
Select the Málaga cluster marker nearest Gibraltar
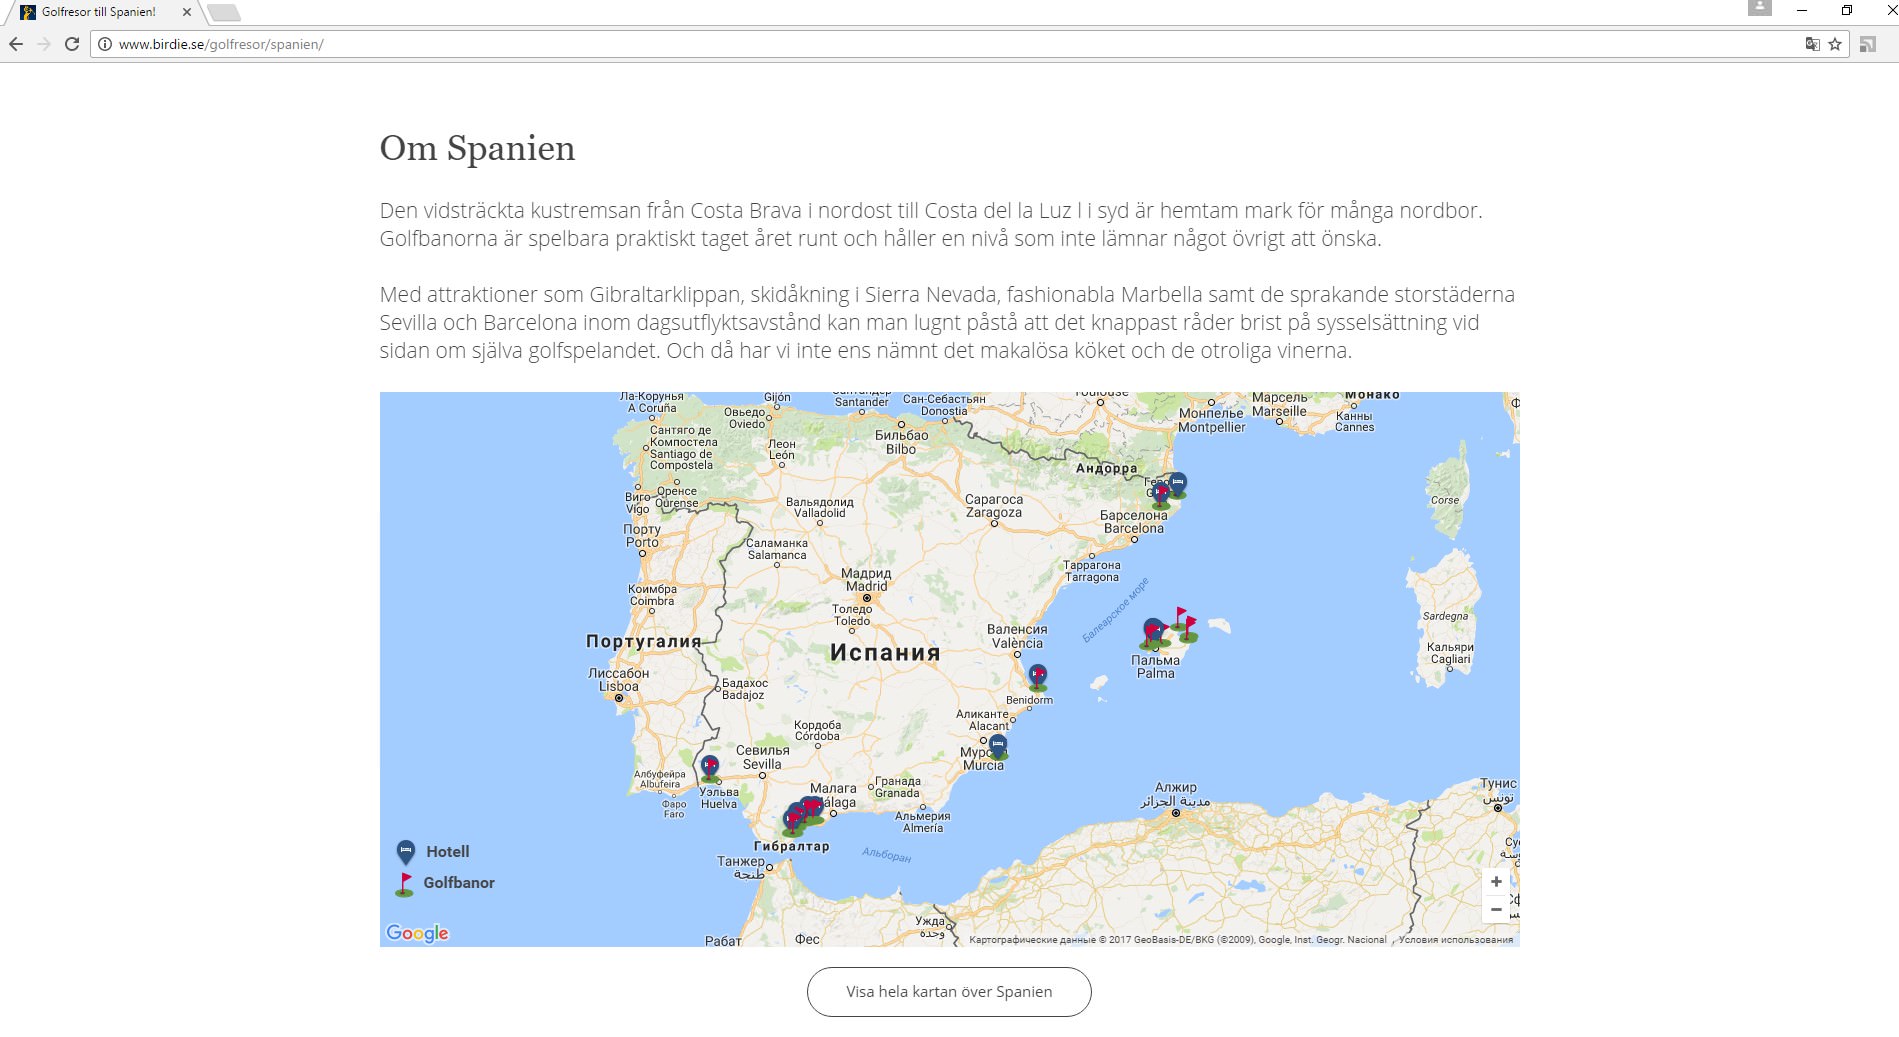pyautogui.click(x=792, y=823)
